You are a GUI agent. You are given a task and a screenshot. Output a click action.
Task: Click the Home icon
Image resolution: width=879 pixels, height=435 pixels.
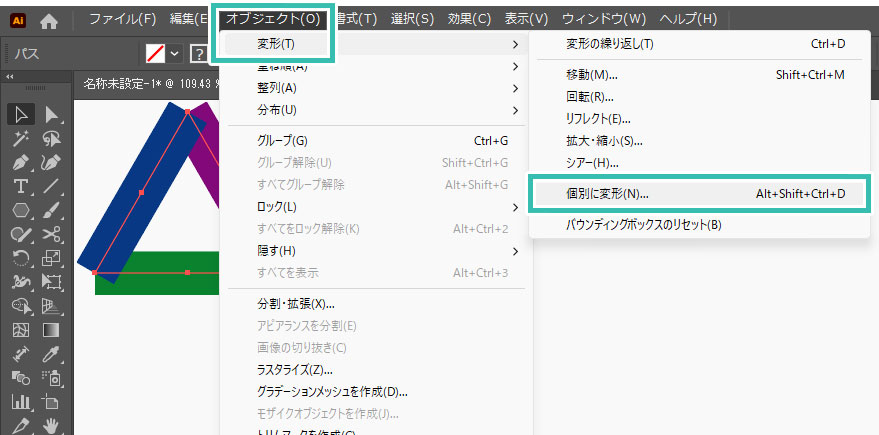tap(49, 19)
